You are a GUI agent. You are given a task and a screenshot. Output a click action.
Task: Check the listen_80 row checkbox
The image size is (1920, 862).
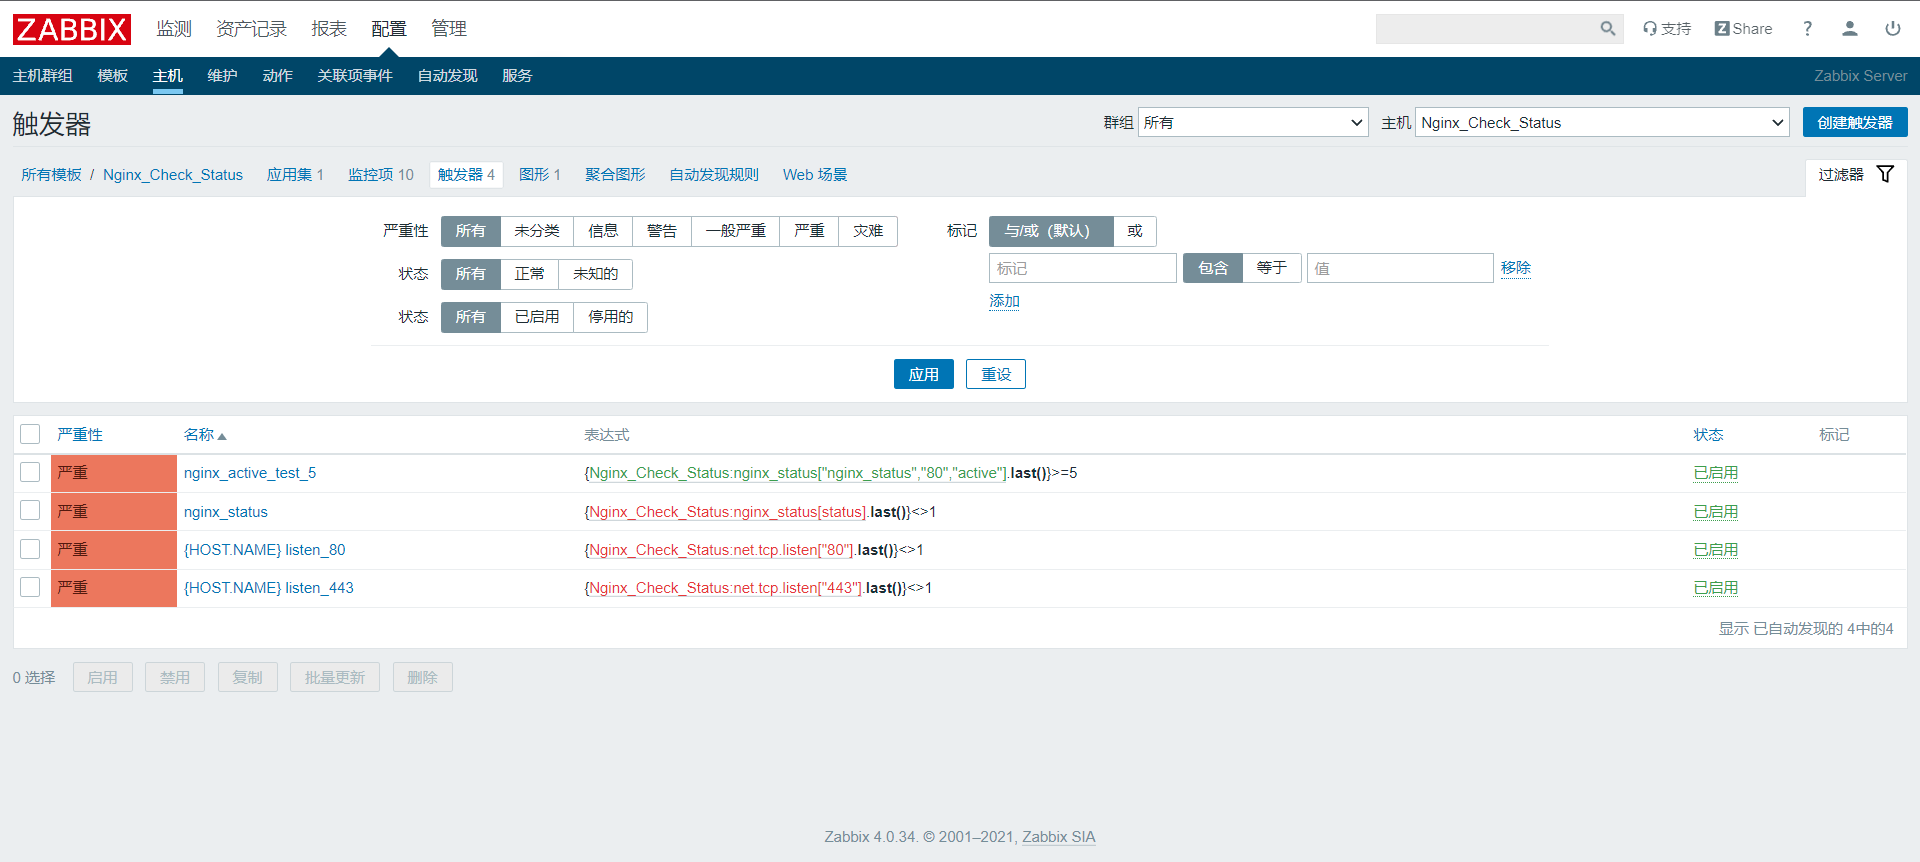[30, 549]
